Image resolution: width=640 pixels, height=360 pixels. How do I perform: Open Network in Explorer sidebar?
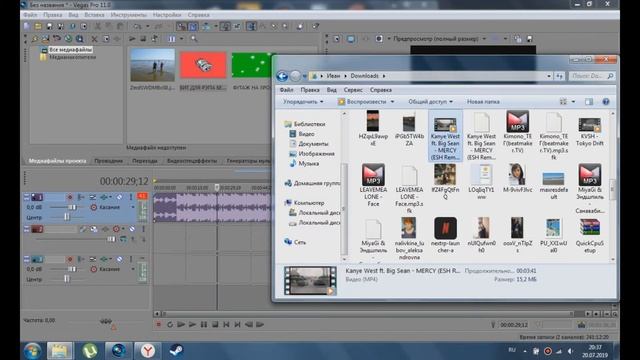tap(295, 242)
